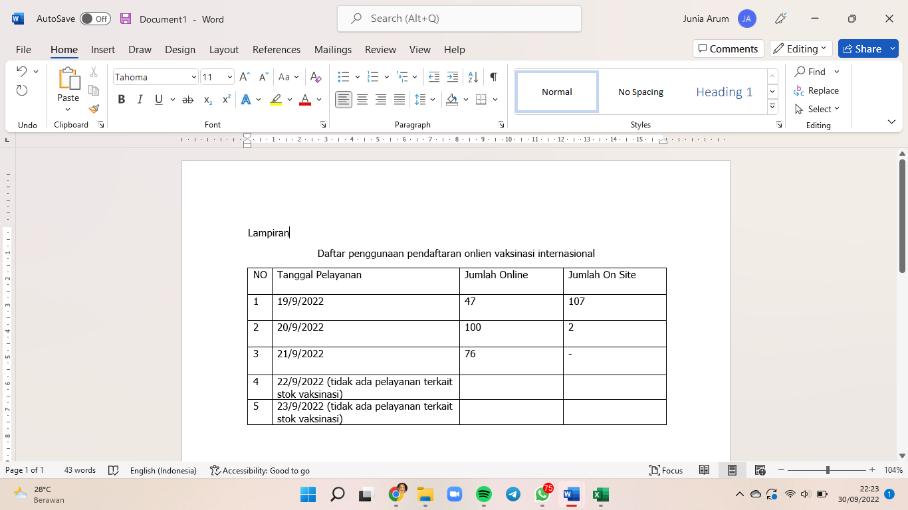The width and height of the screenshot is (908, 510).
Task: Open the References tab
Action: (276, 50)
